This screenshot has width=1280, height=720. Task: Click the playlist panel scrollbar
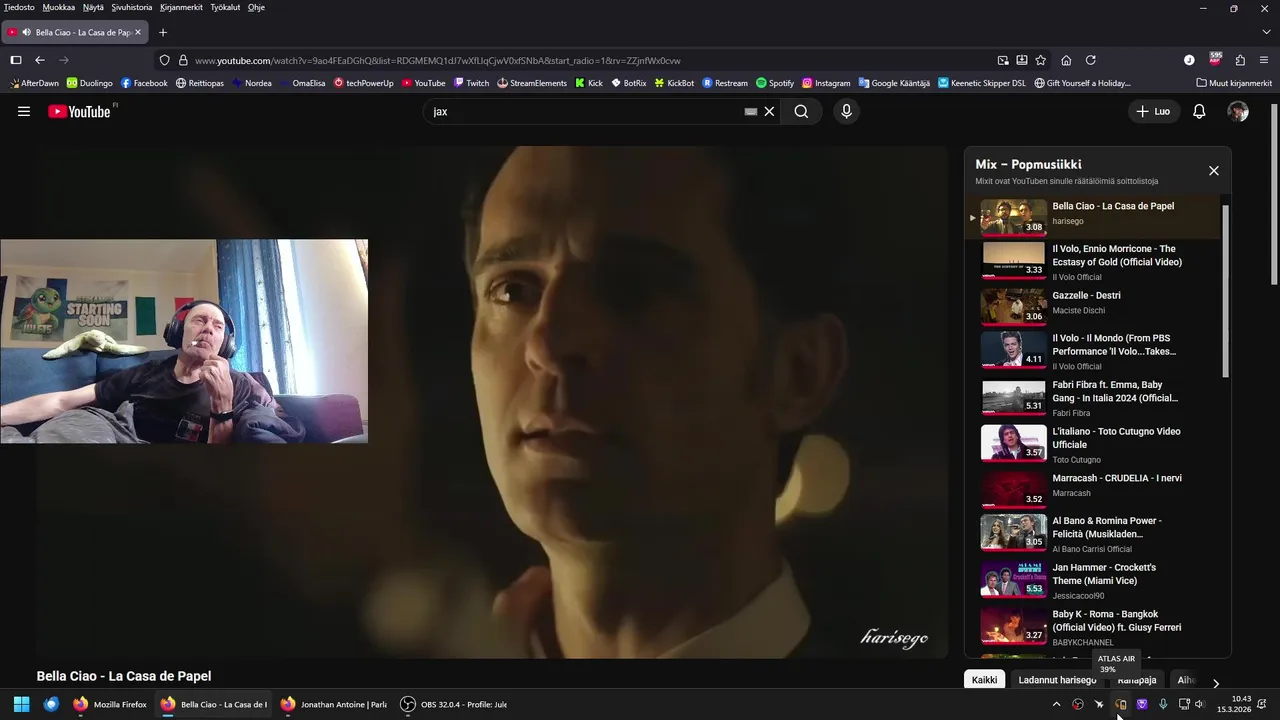(x=1225, y=291)
